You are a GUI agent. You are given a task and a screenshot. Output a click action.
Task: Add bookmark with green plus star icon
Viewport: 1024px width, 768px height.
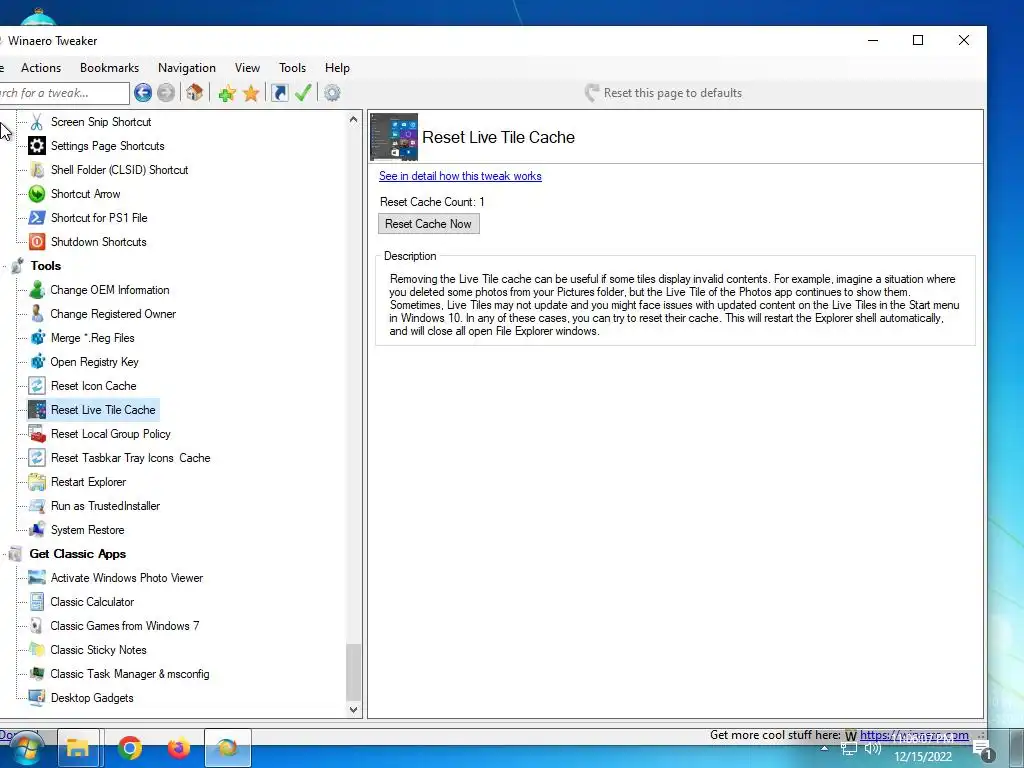[227, 93]
